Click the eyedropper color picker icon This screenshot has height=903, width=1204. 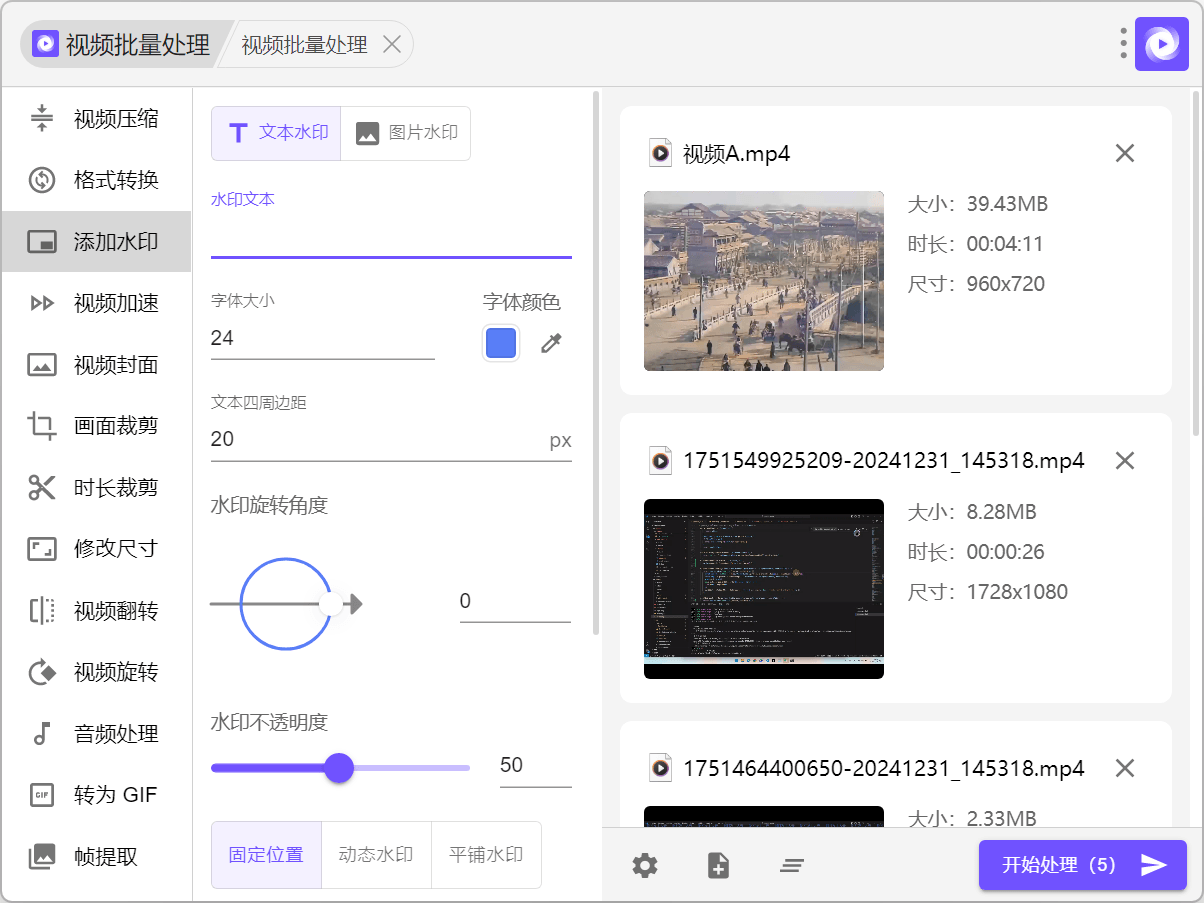click(x=551, y=344)
